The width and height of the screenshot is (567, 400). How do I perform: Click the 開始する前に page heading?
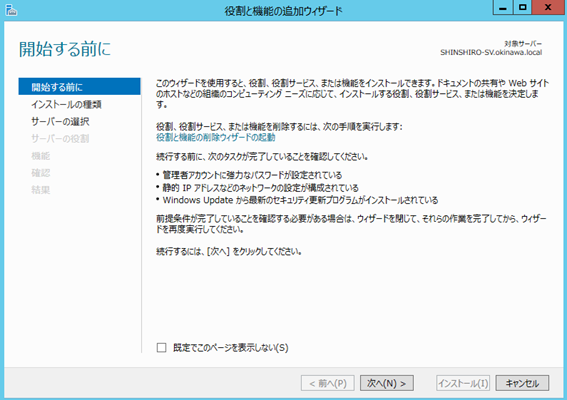click(x=65, y=49)
